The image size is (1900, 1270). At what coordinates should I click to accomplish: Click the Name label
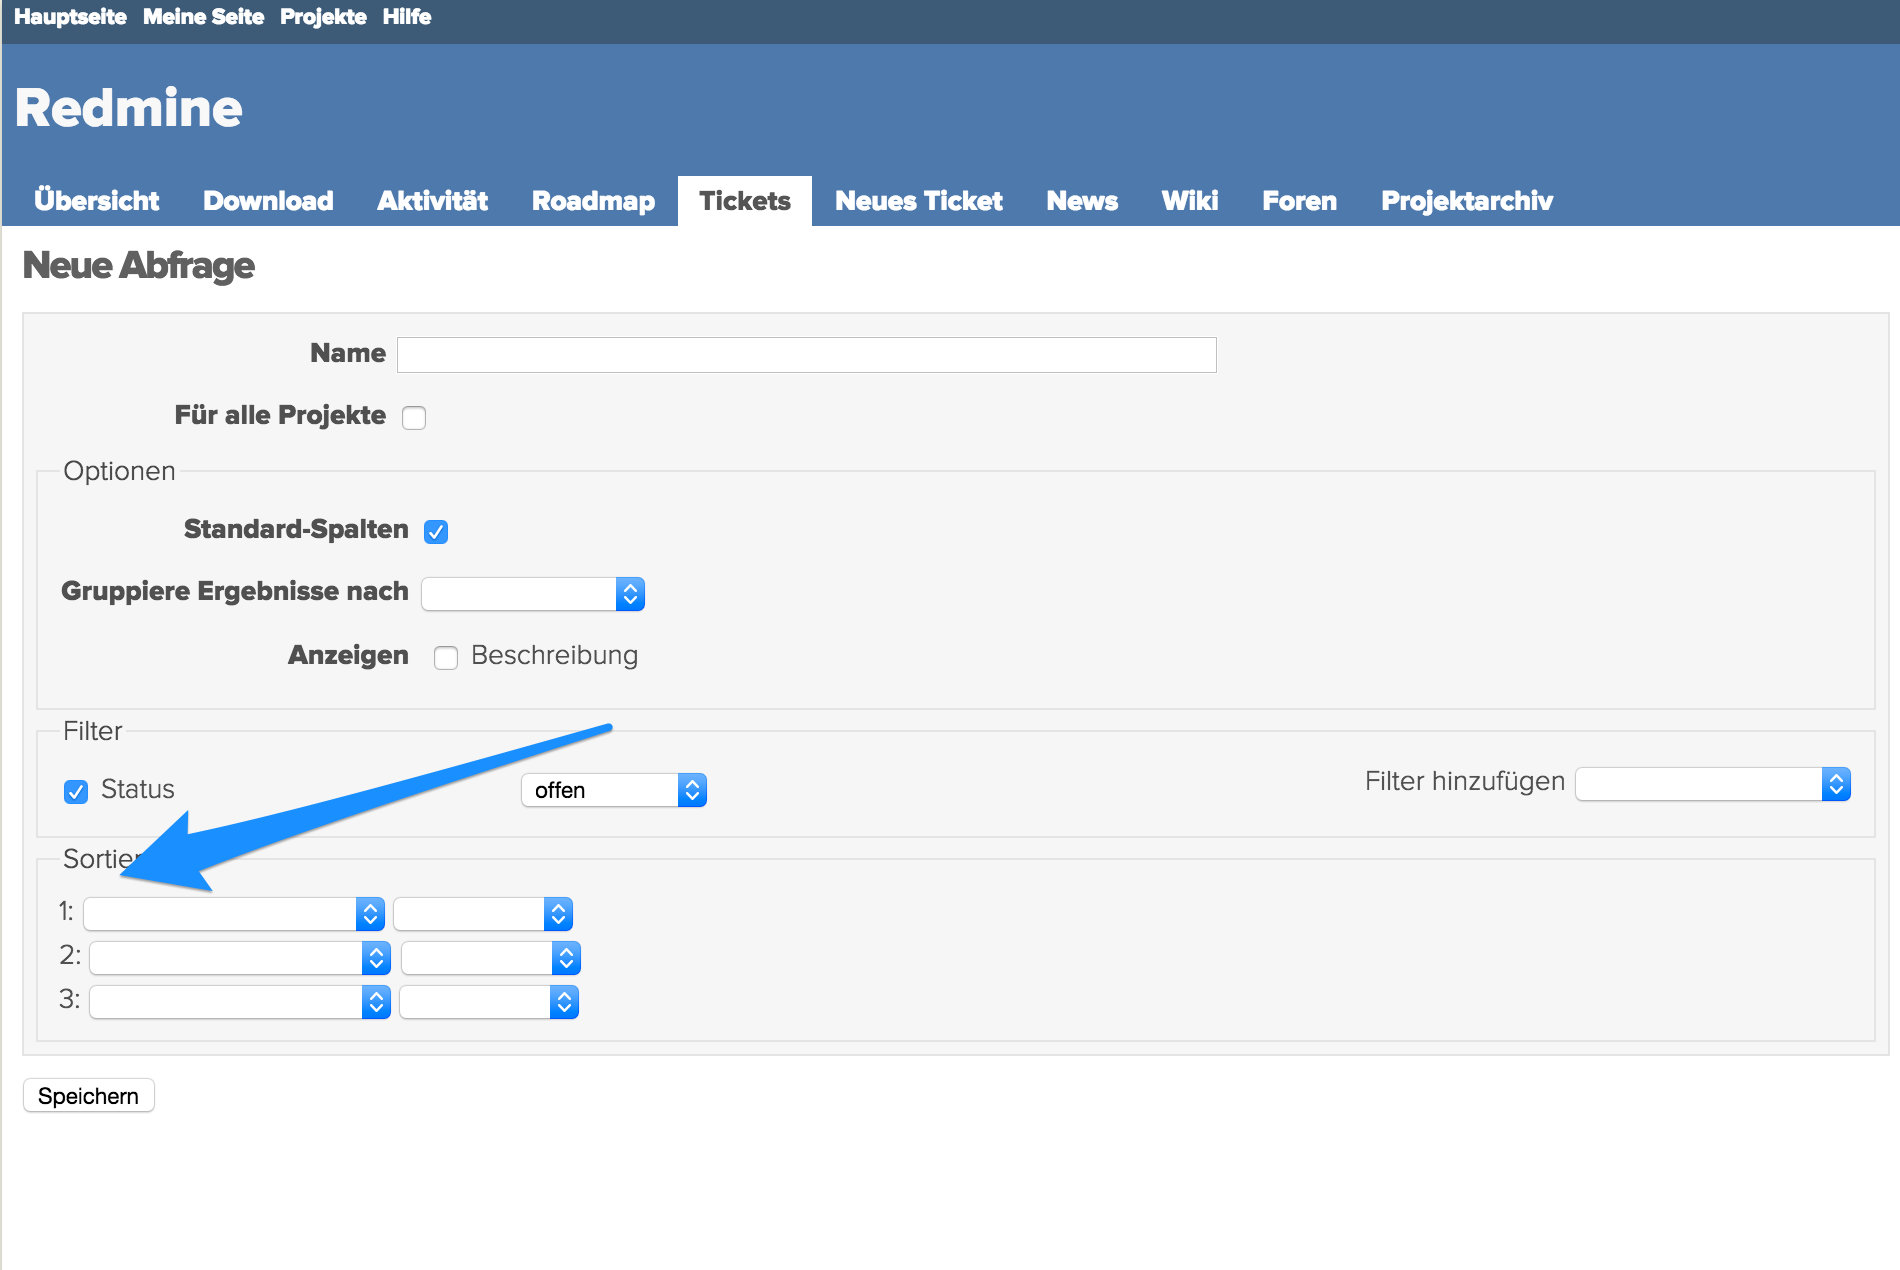click(348, 353)
